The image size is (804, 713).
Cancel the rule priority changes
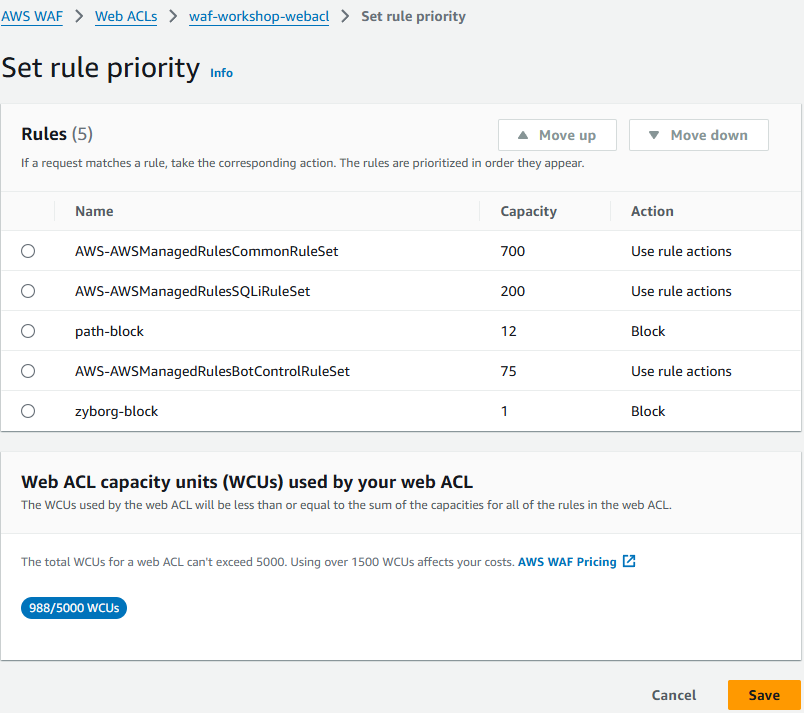tap(673, 695)
